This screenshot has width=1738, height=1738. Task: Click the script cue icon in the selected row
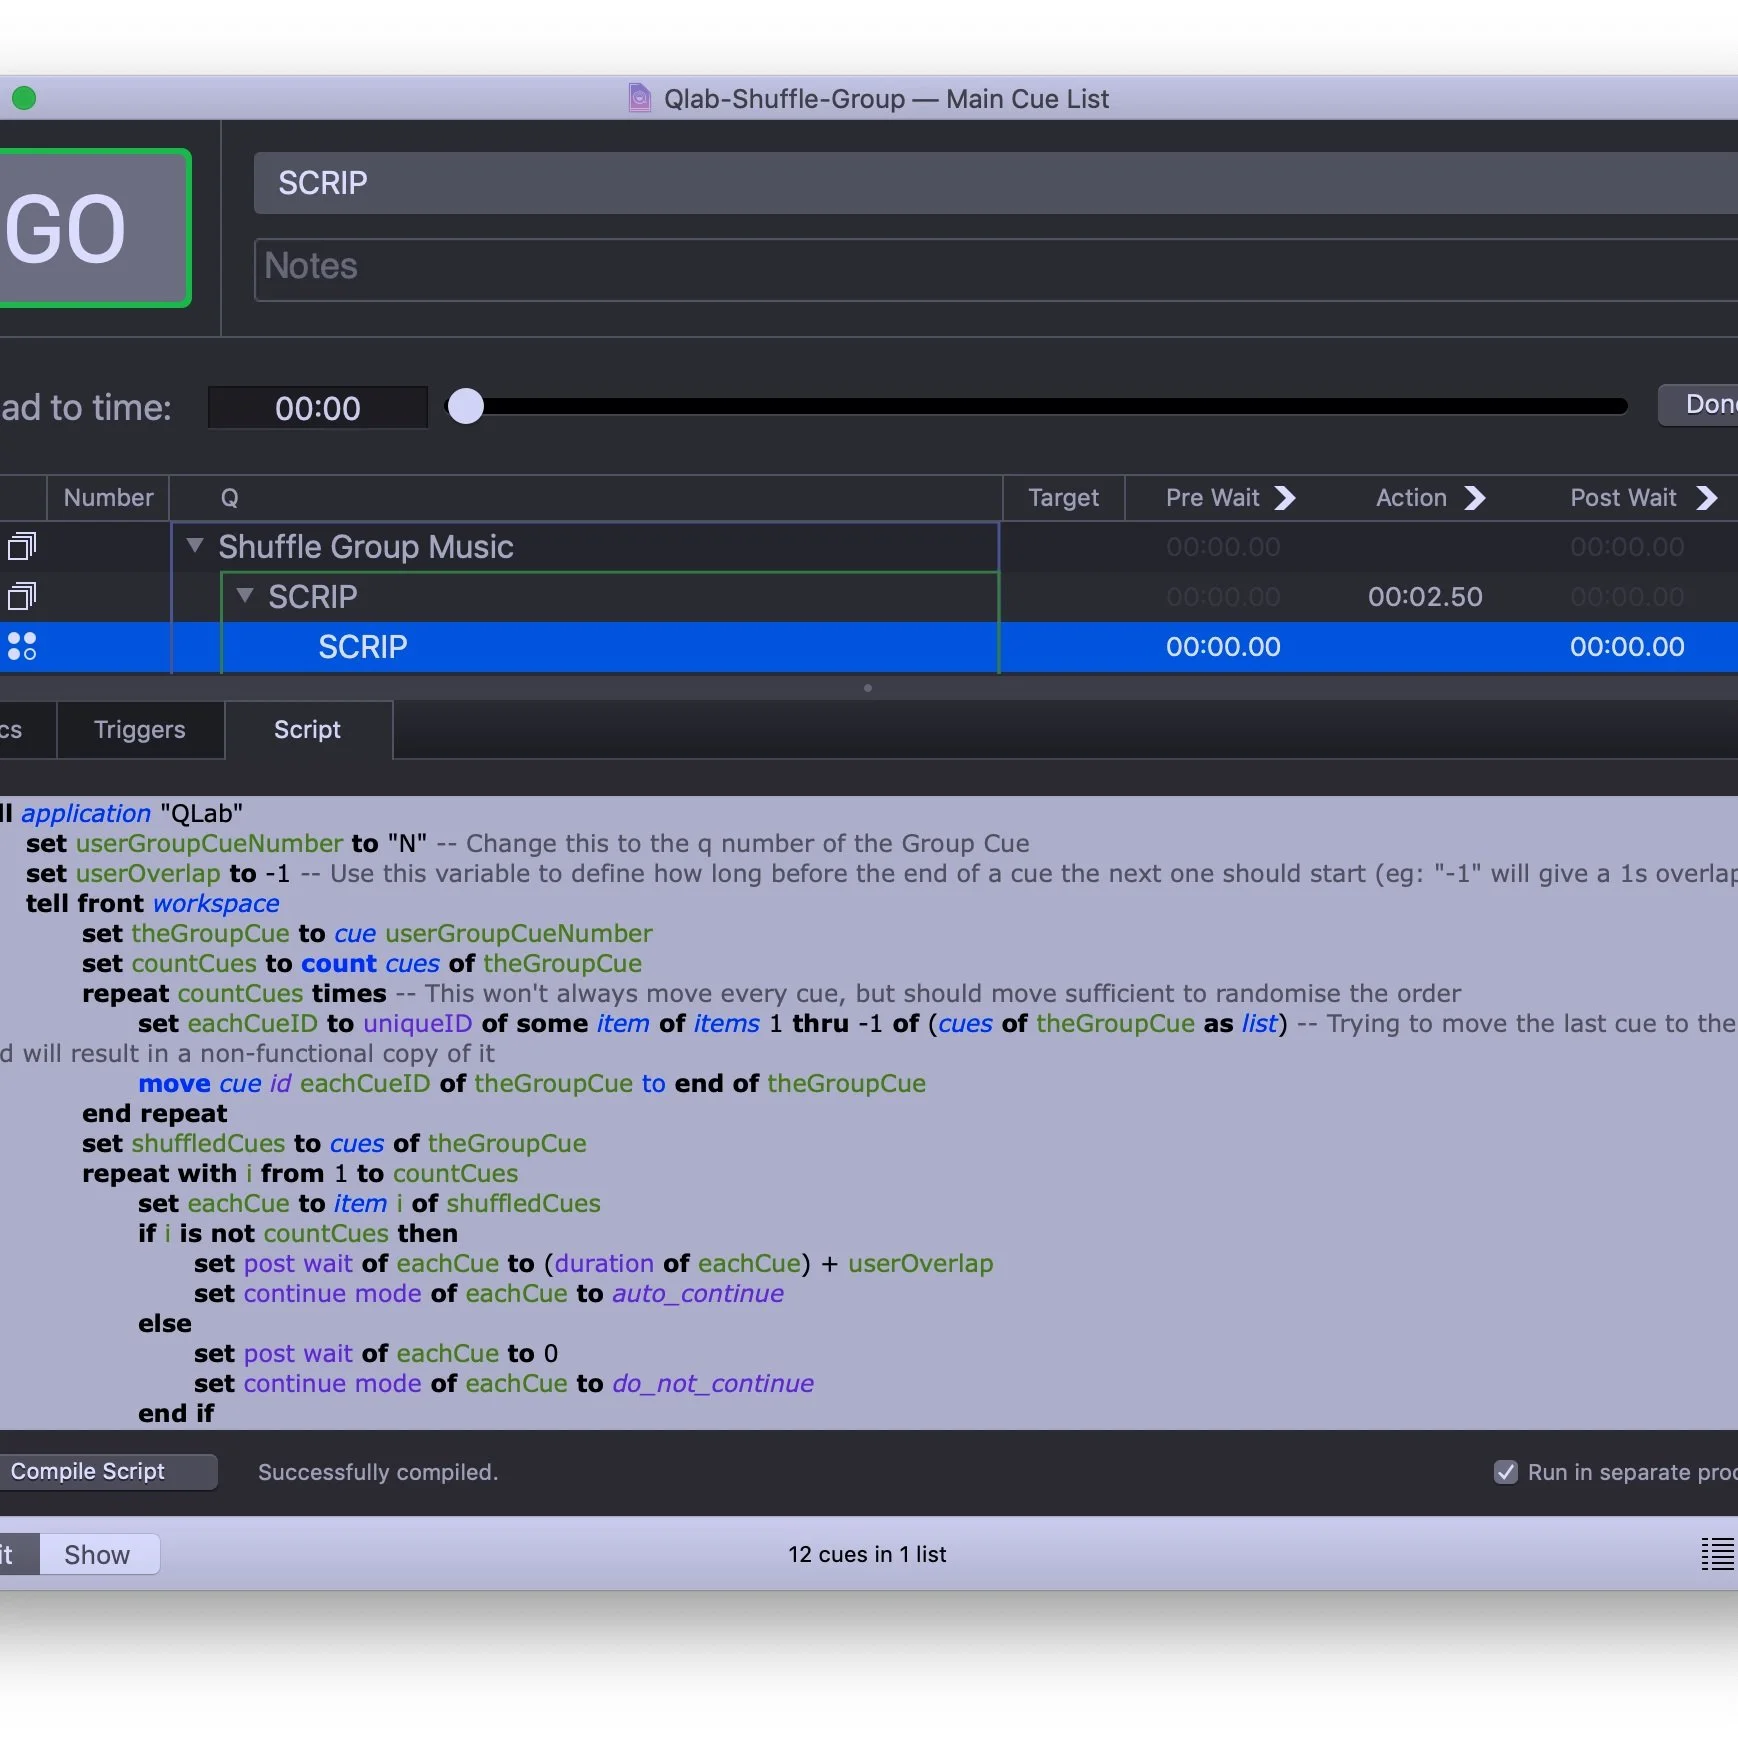(x=22, y=646)
